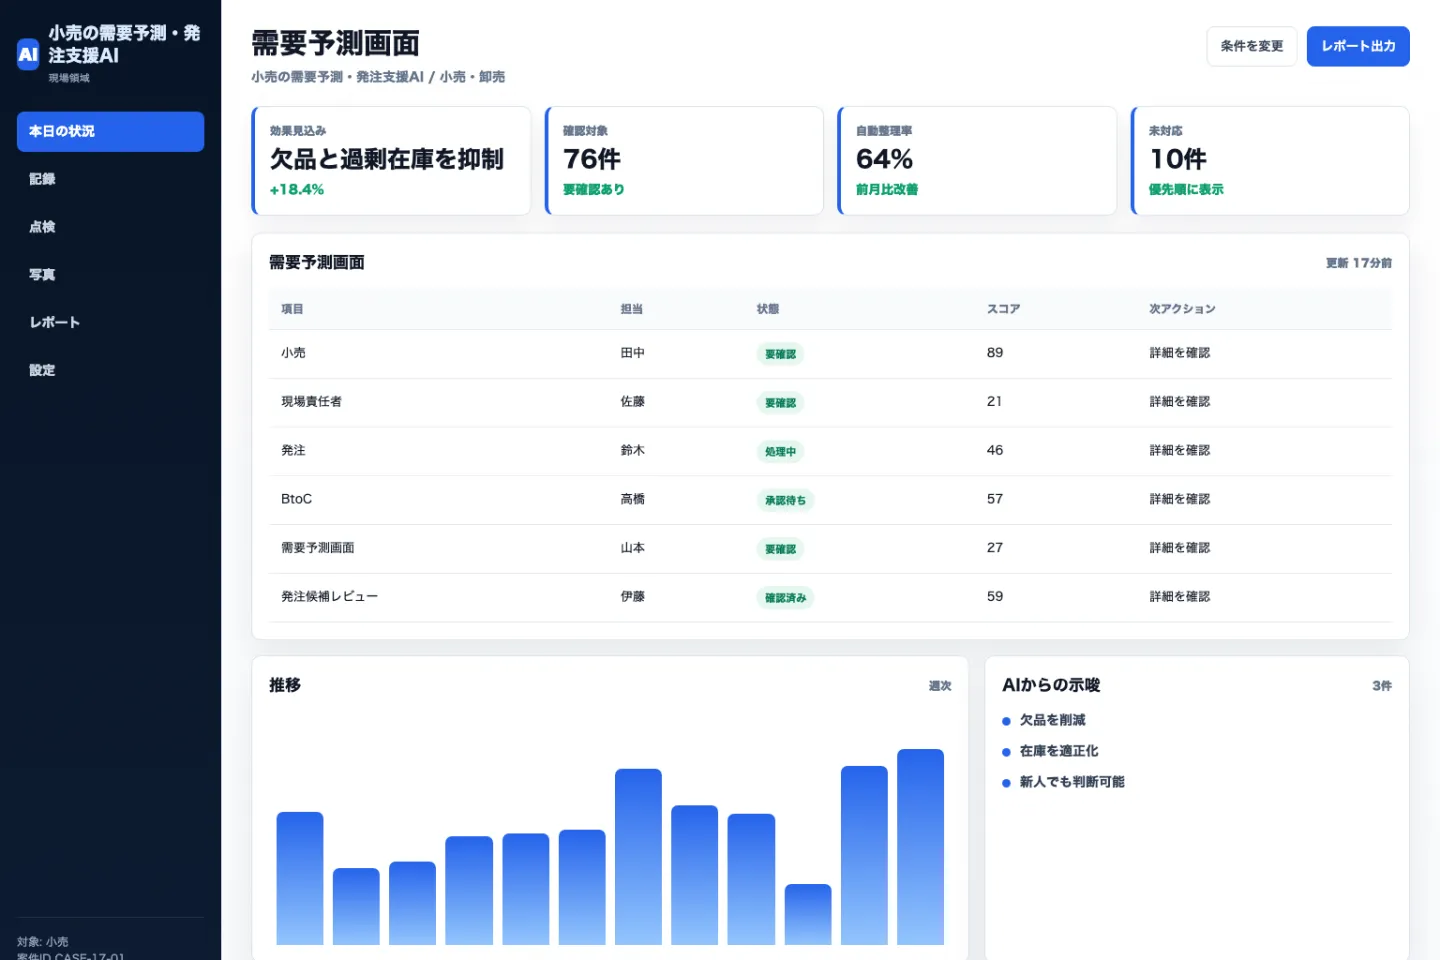Click the 承認待ち status badge
The image size is (1440, 960).
pos(785,500)
